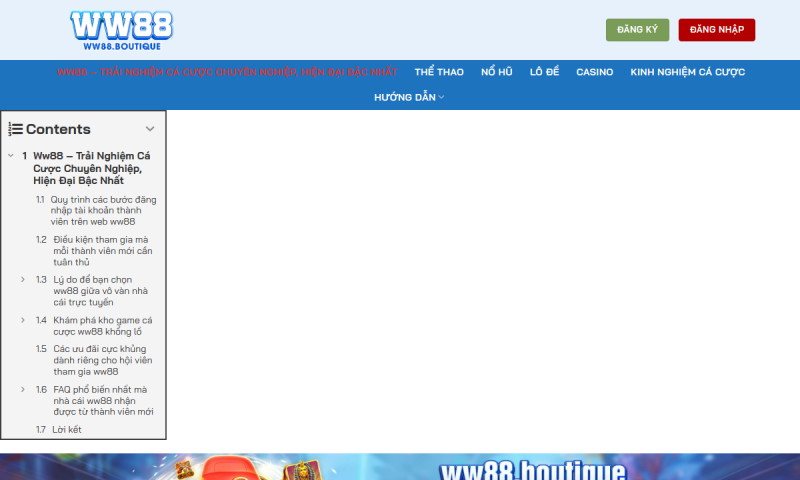Go to section 1.3 Lý do để bạn chọn ww88
This screenshot has height=480, width=800.
coord(101,291)
